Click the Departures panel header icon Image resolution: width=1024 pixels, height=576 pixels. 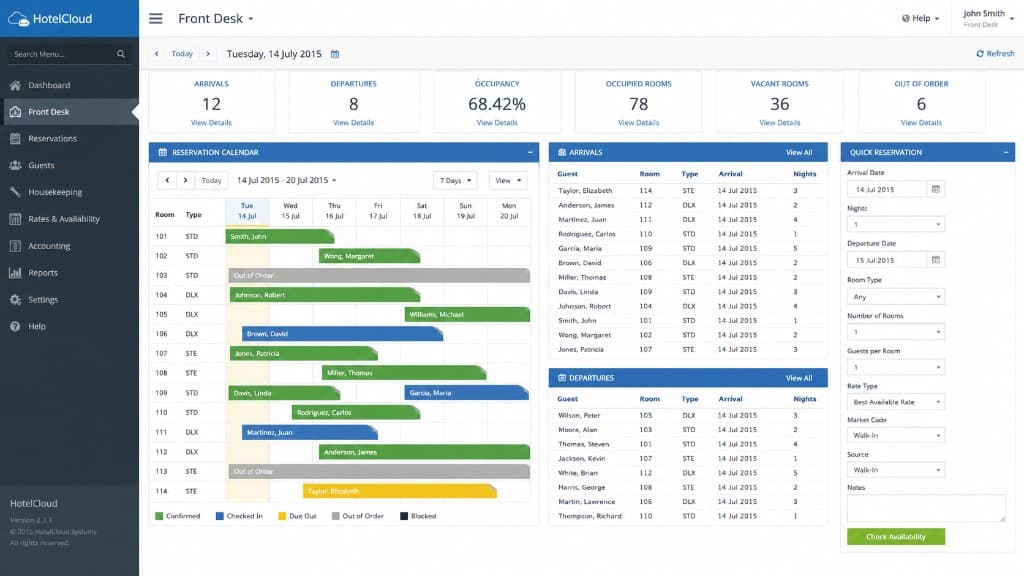pyautogui.click(x=562, y=378)
